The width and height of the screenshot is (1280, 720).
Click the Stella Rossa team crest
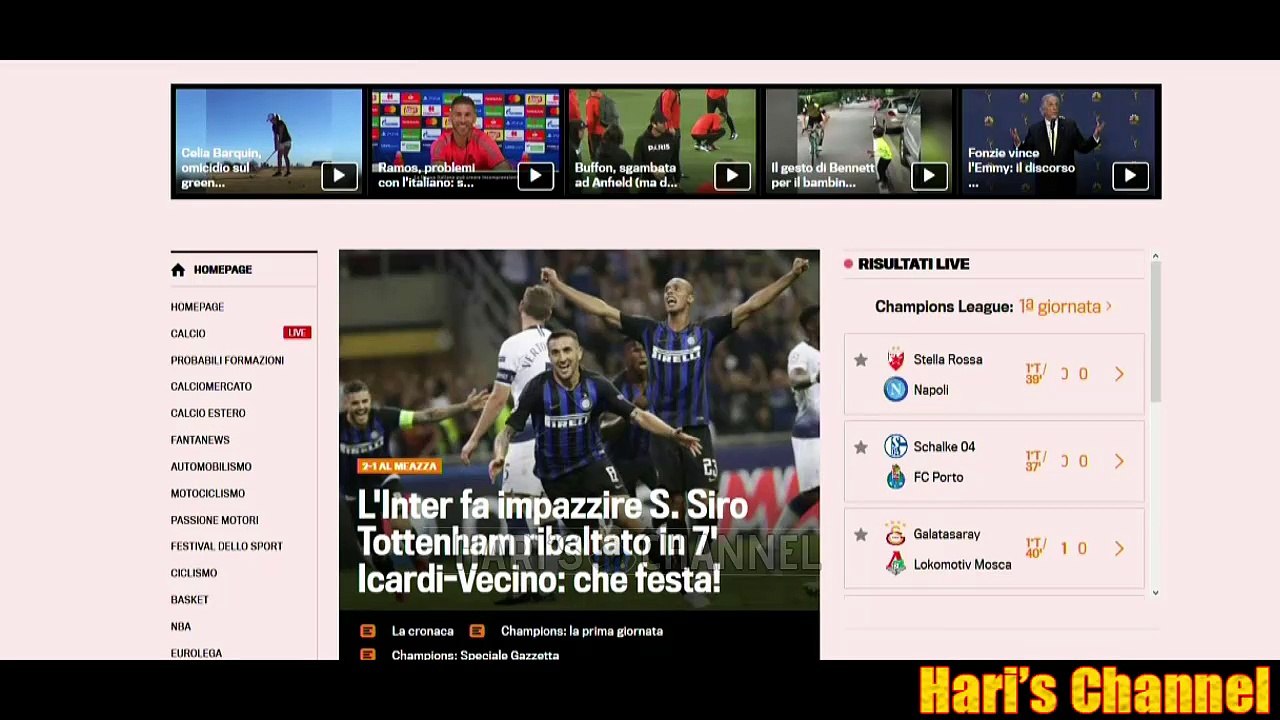(896, 360)
